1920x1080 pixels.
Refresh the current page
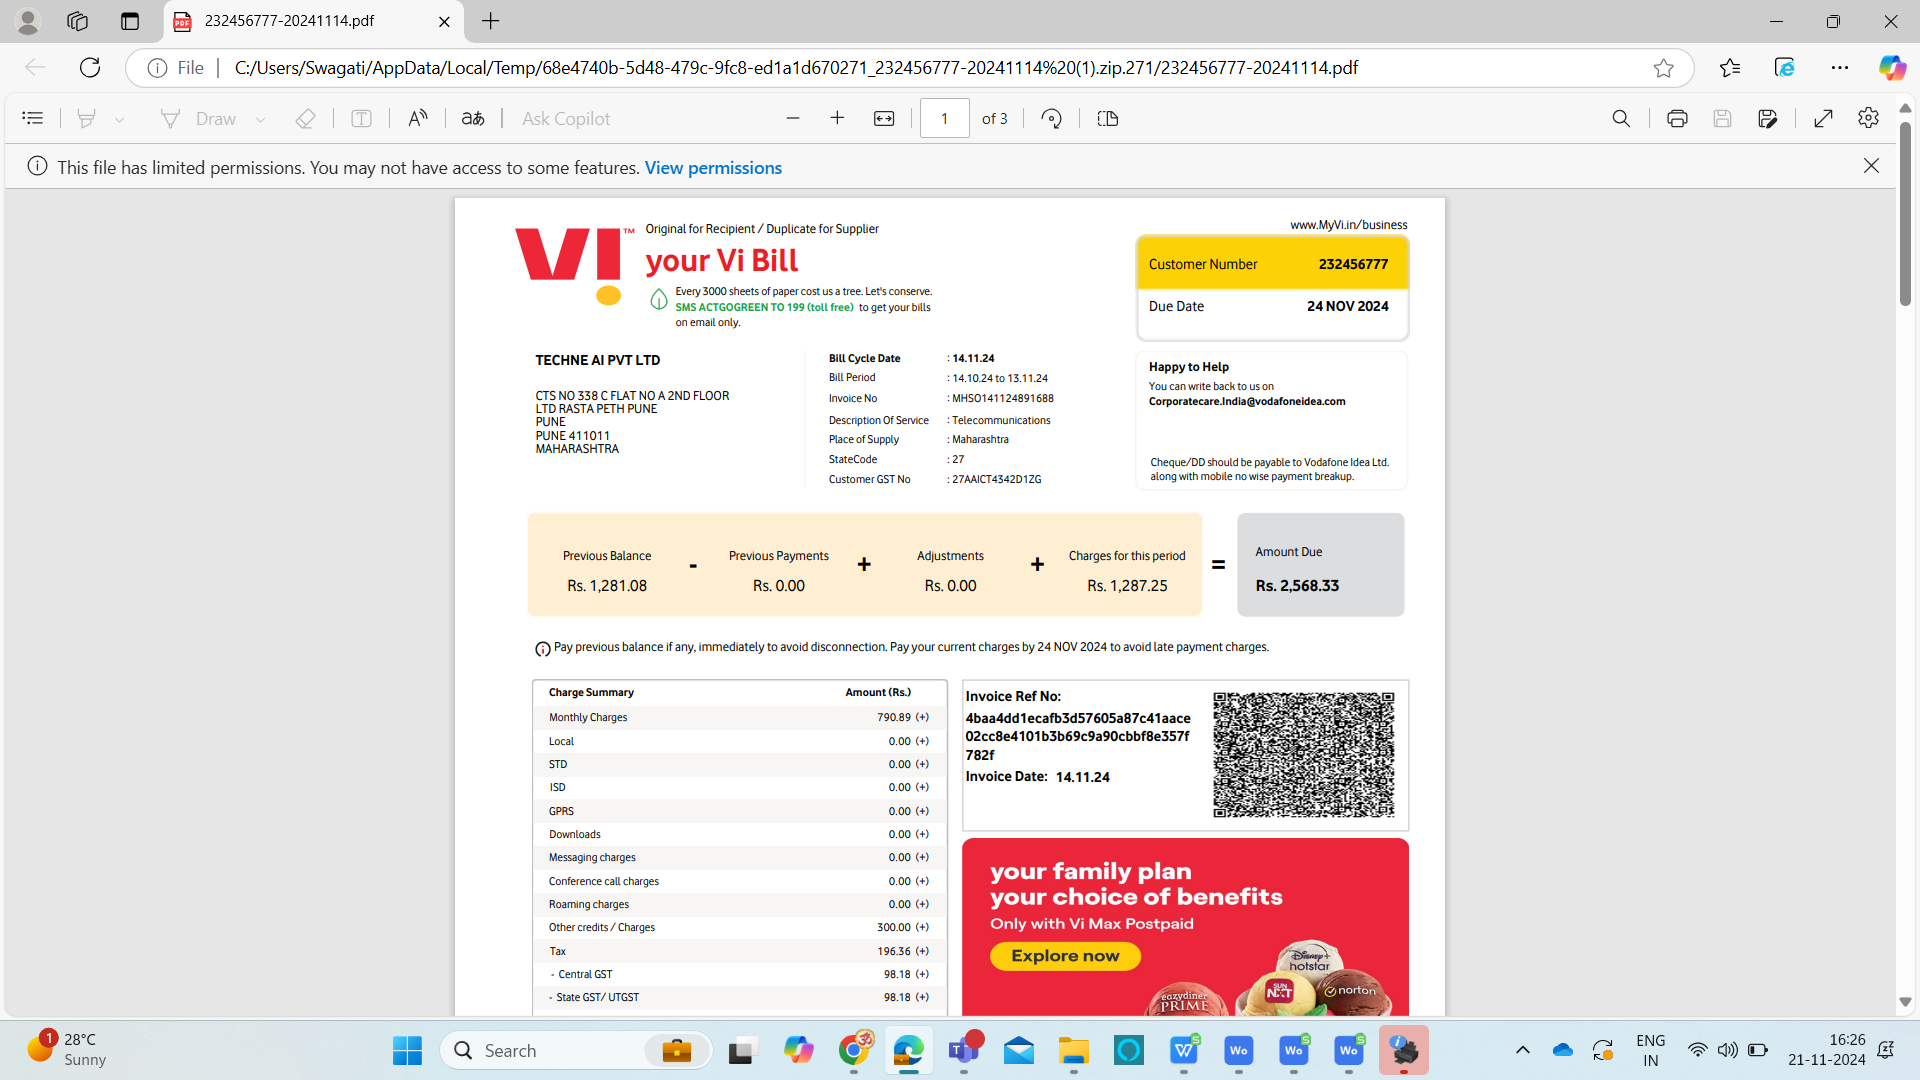point(90,68)
